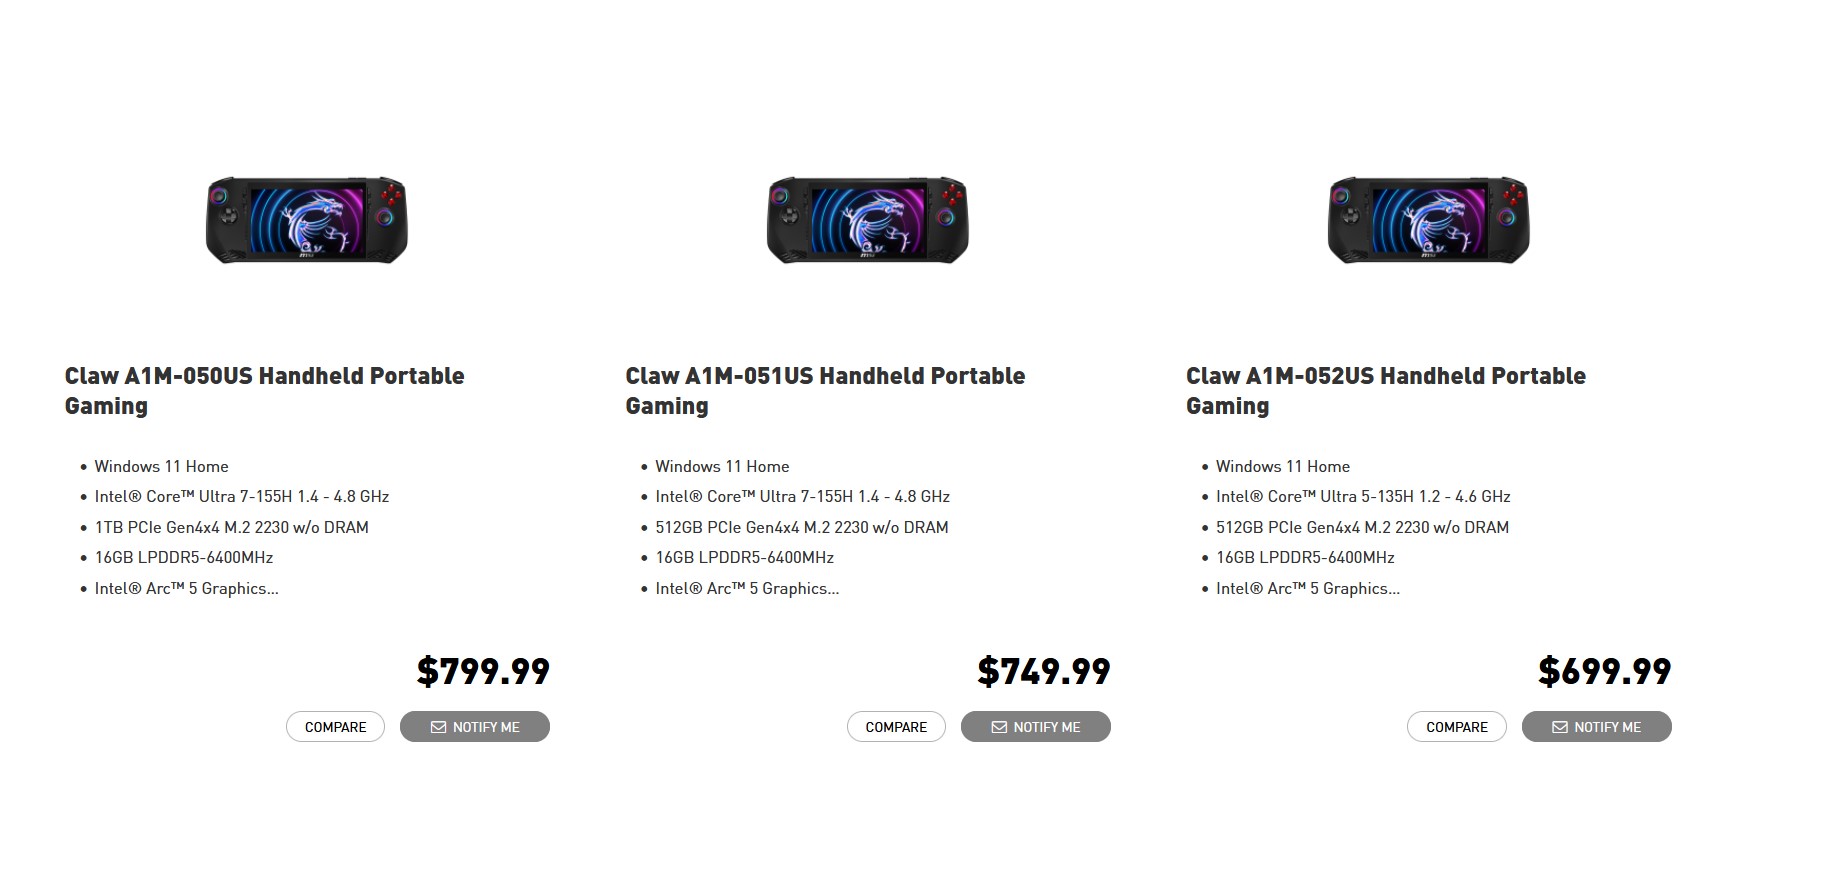Click the 1TB PCIe Gen4x4 storage spec
Screen dimensions: 1828x877
pyautogui.click(x=231, y=527)
